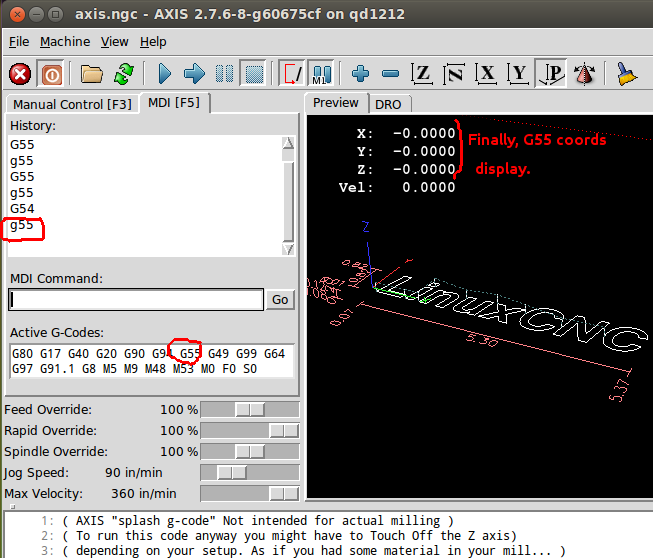Switch to side X view
Screen dimensions: 653x558
[x=486, y=74]
